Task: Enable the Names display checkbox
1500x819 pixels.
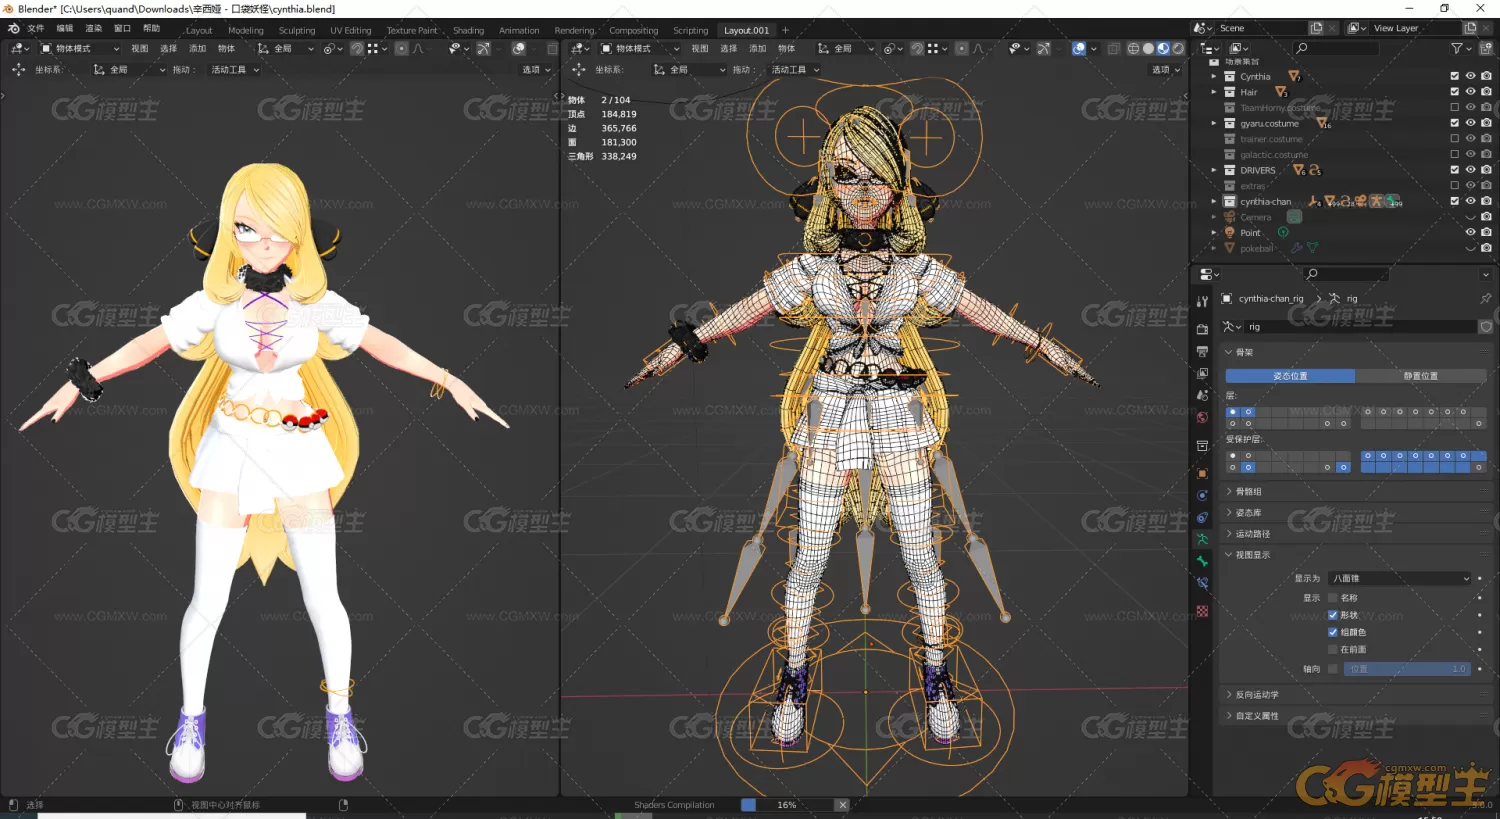Action: coord(1332,598)
